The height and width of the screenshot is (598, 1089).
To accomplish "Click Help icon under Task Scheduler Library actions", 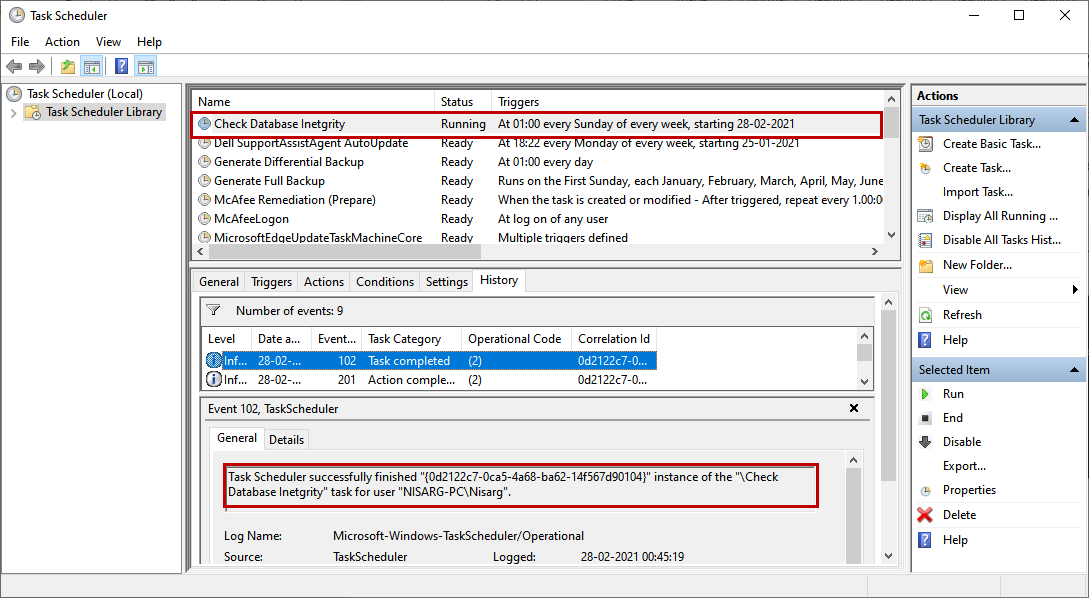I will pos(925,340).
